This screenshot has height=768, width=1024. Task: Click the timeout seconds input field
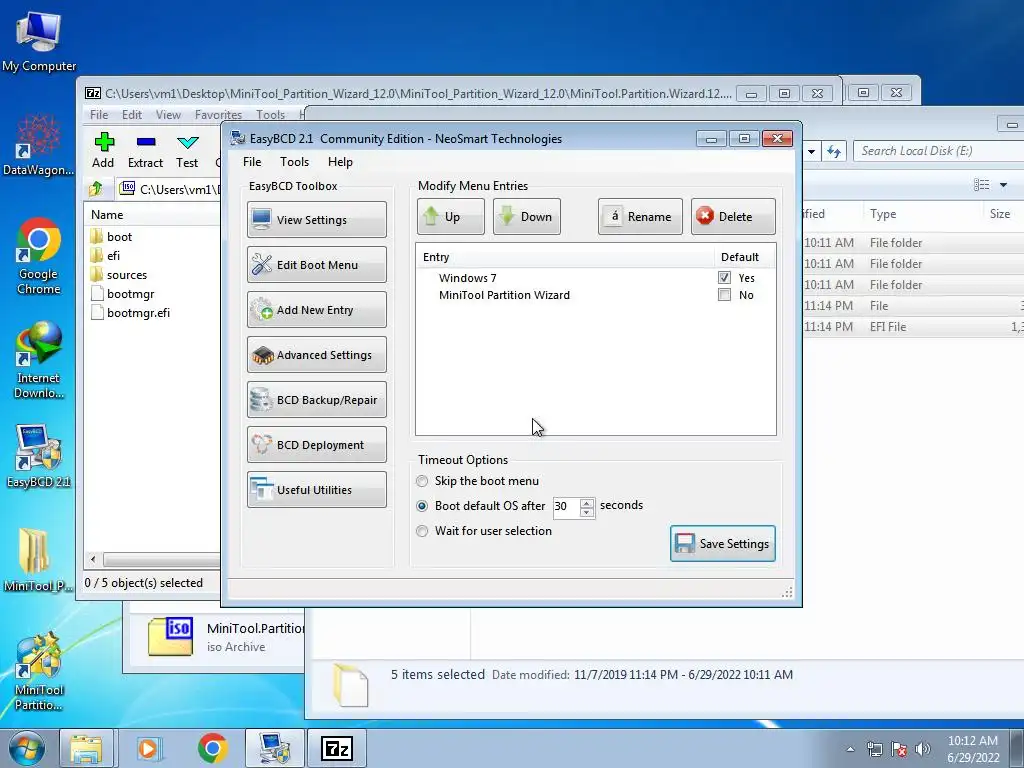pos(566,506)
